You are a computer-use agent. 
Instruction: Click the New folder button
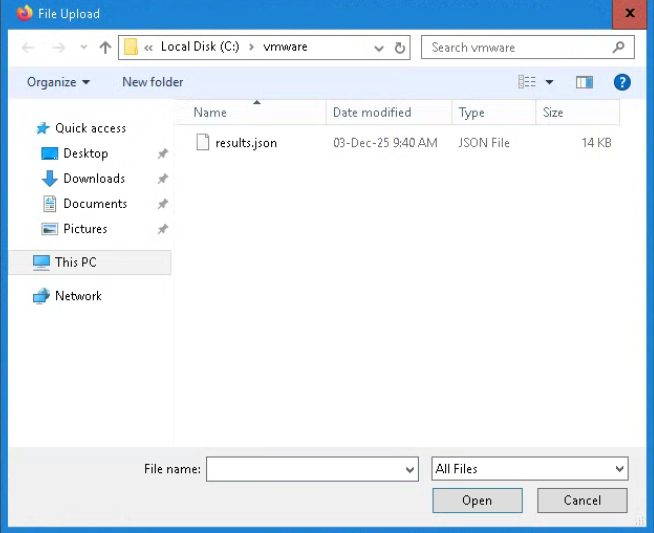coord(152,82)
